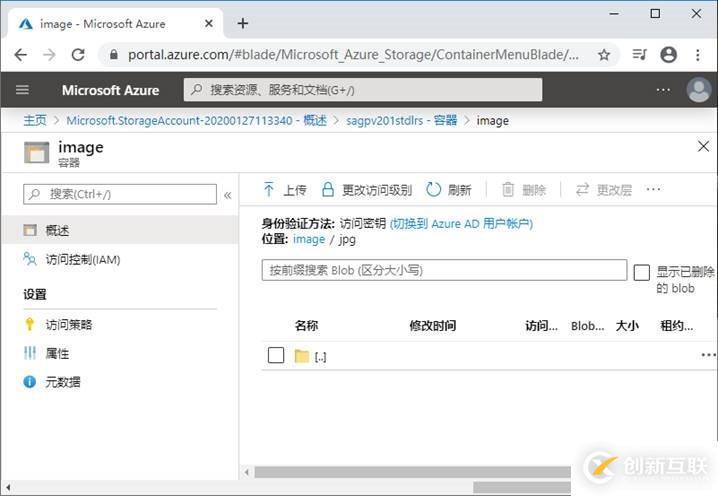Open the Access policy (访问策略) menu item
This screenshot has width=718, height=496.
[69, 325]
